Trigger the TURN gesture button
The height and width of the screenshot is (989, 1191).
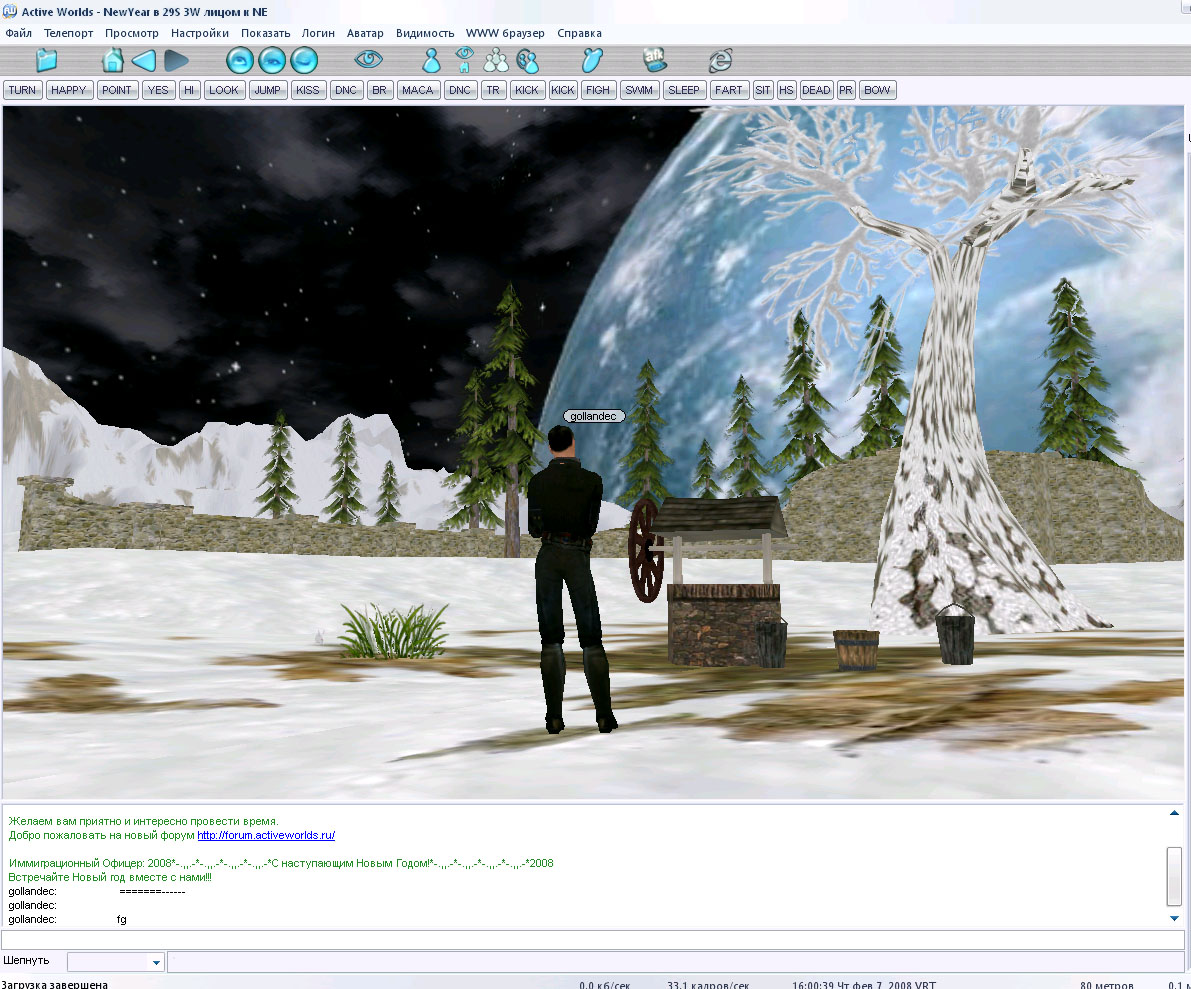(22, 90)
